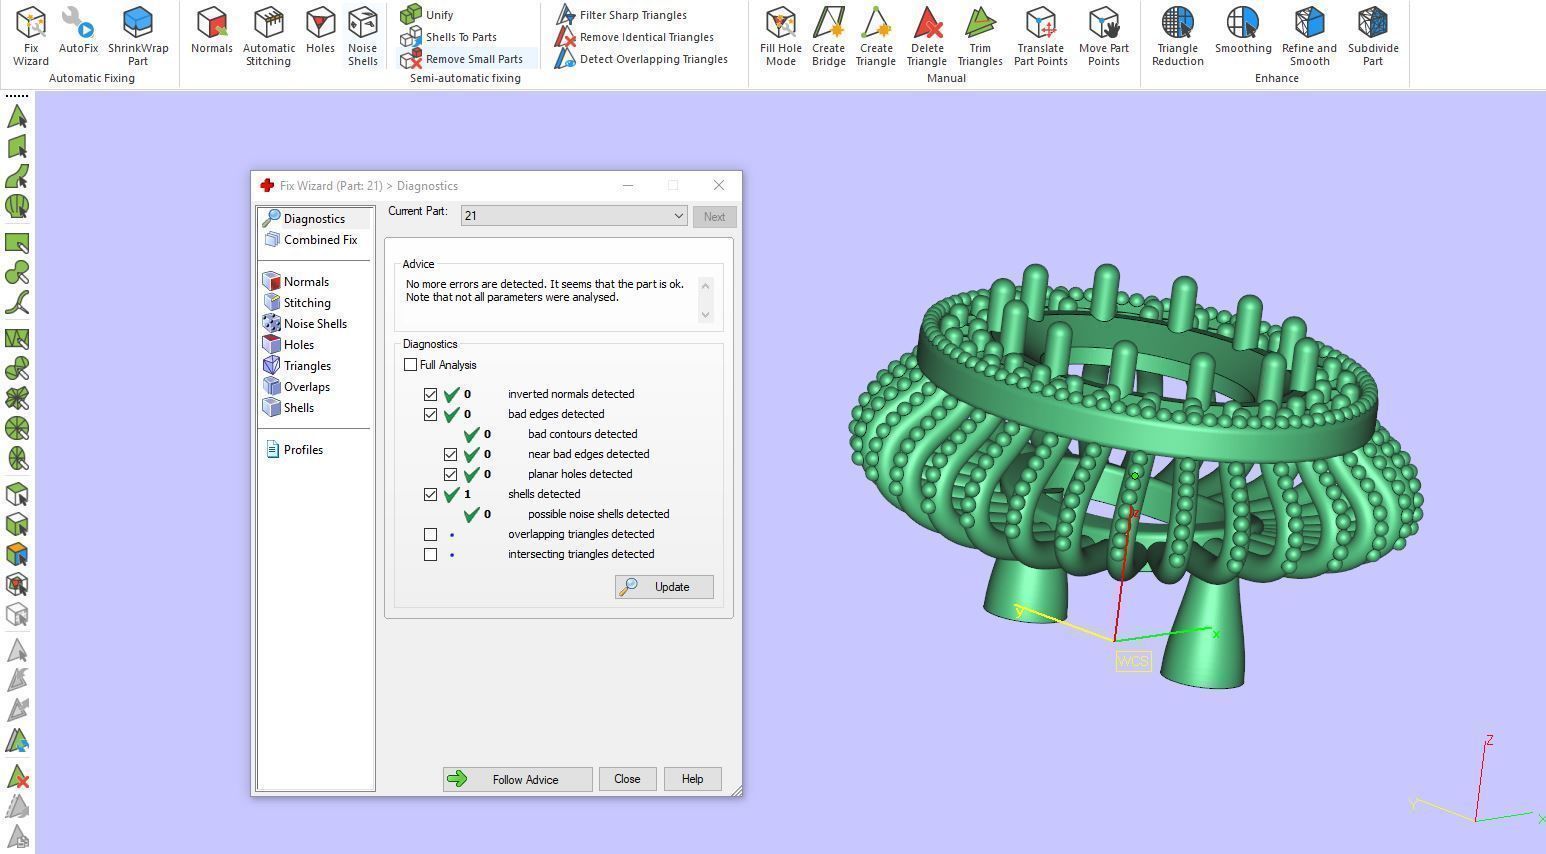Toggle planar holes detected checkbox
Viewport: 1546px width, 854px height.
pos(451,474)
